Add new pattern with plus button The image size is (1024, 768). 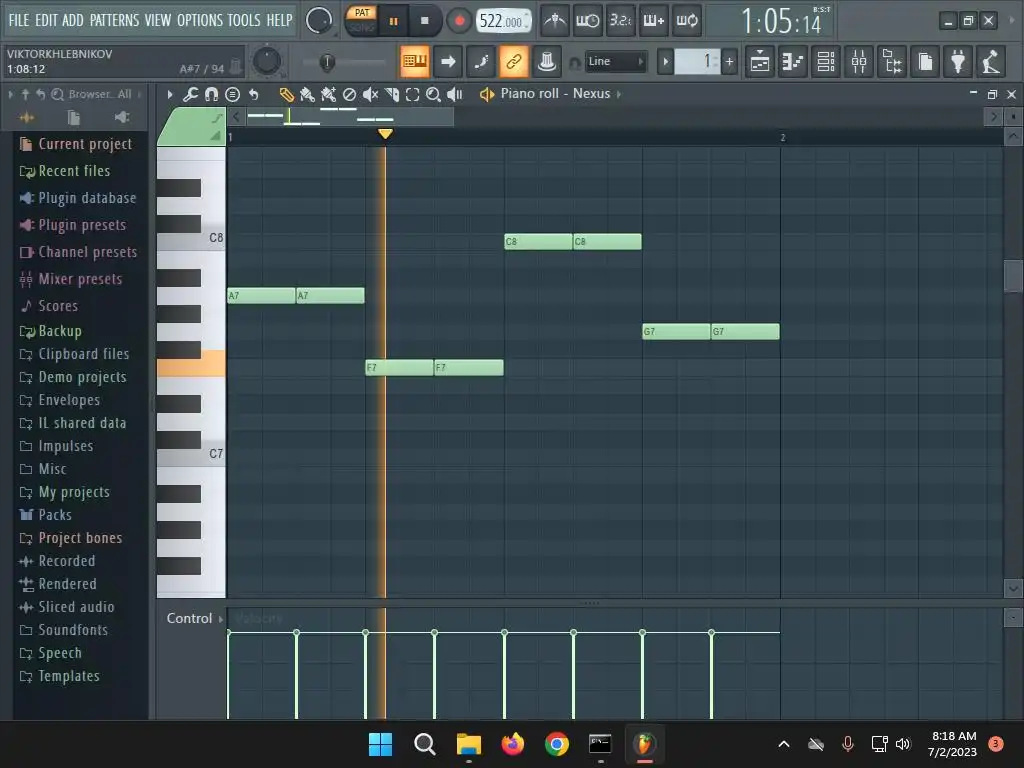pos(729,62)
